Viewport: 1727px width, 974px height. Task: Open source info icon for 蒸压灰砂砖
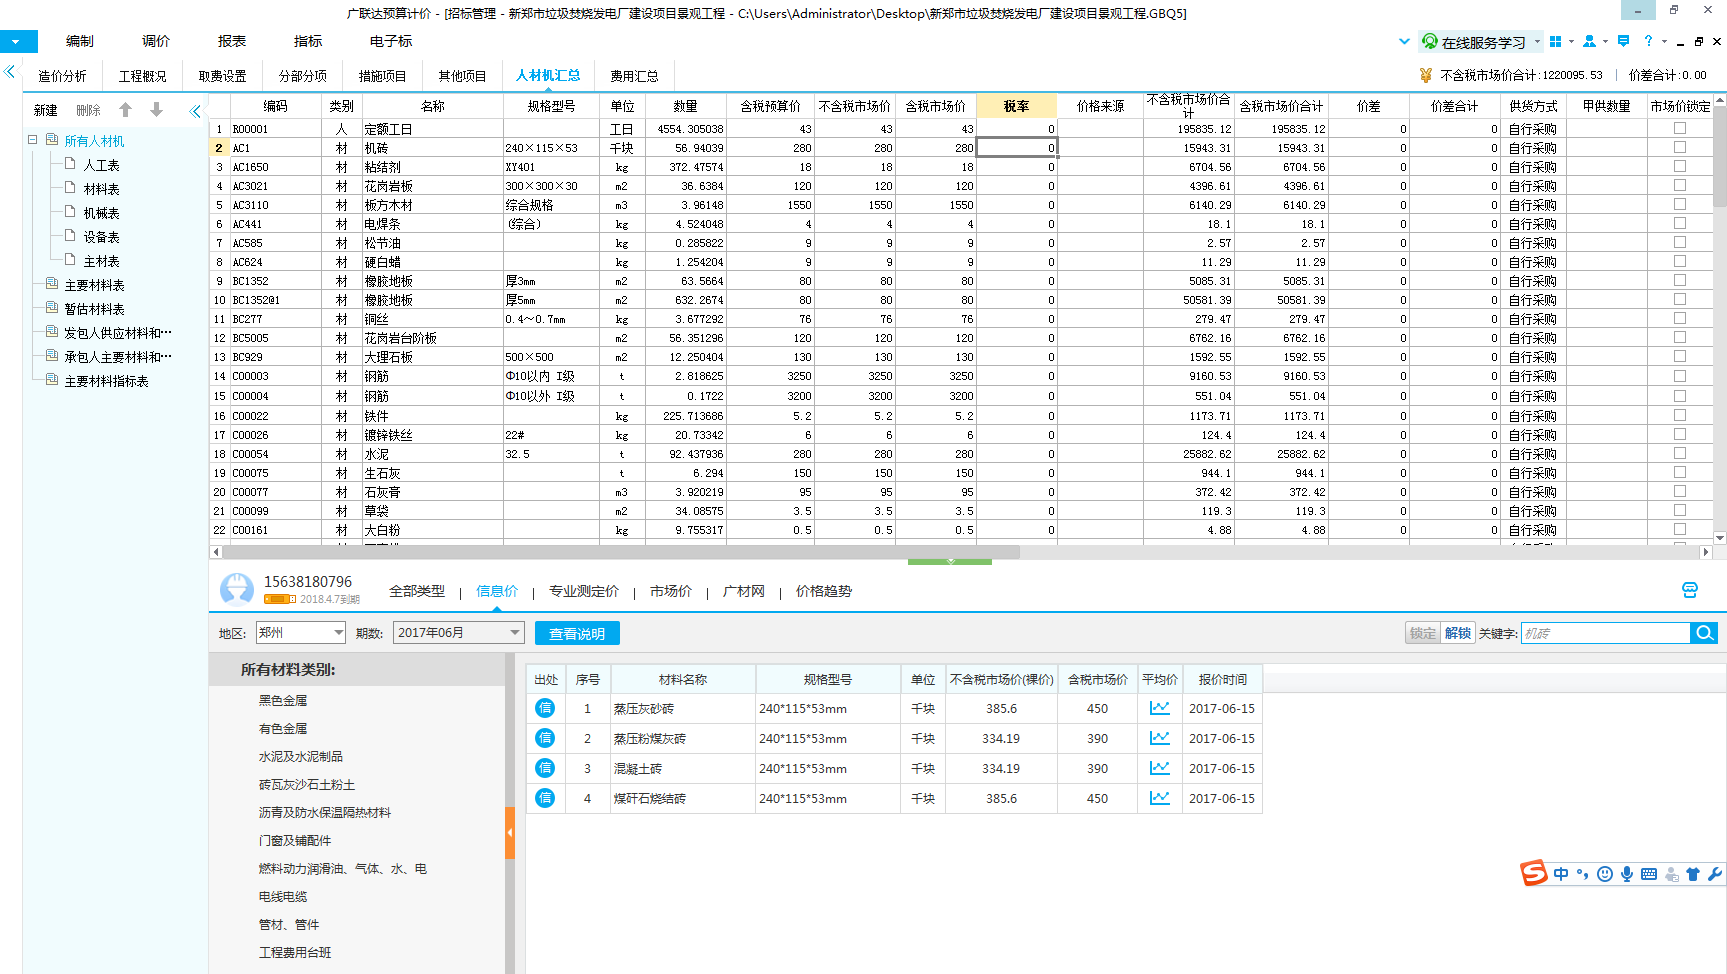coord(545,708)
